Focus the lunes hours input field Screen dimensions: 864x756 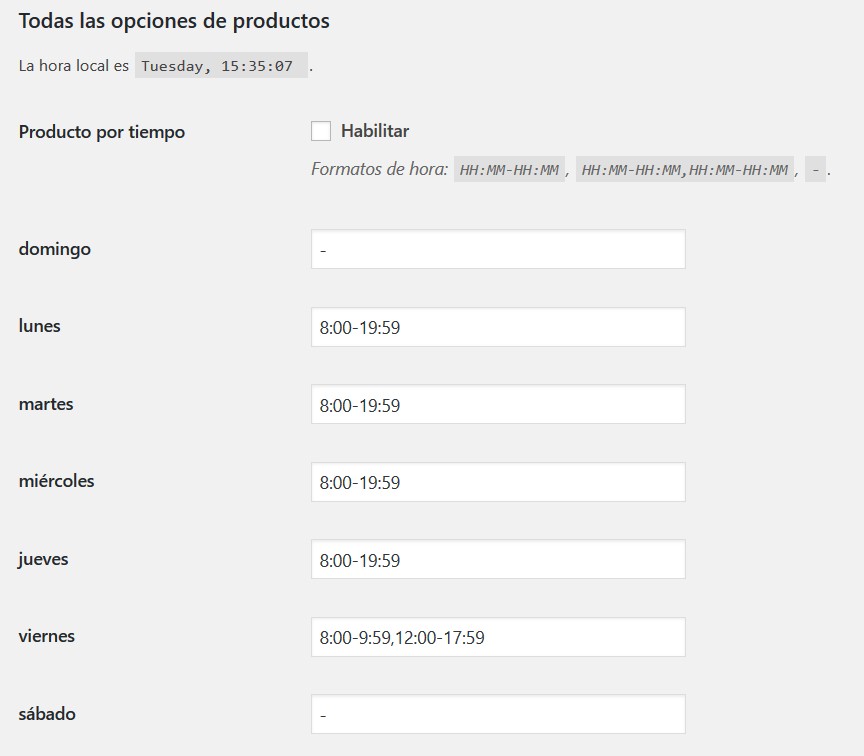(498, 327)
